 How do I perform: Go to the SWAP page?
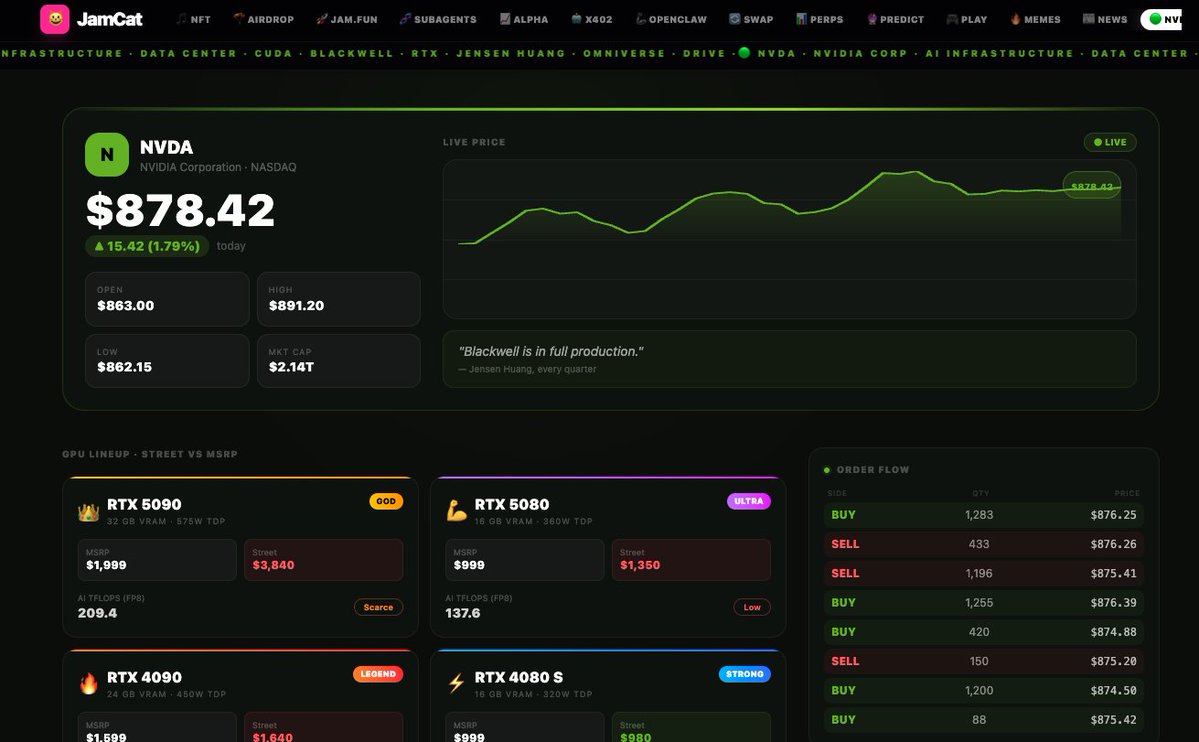(x=751, y=19)
